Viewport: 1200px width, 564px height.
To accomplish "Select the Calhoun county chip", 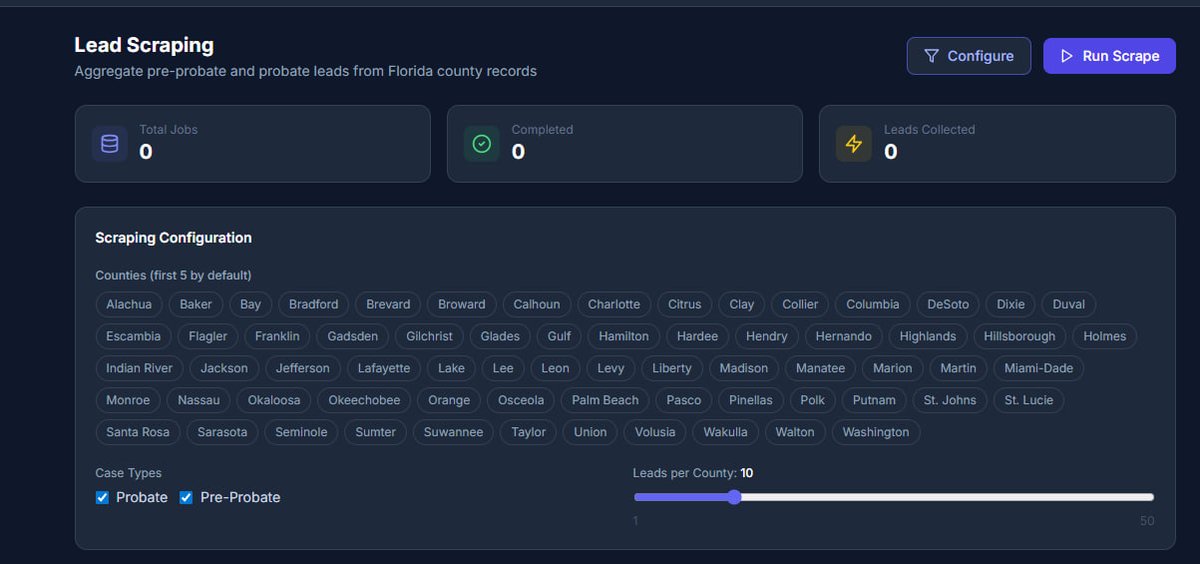I will 537,304.
